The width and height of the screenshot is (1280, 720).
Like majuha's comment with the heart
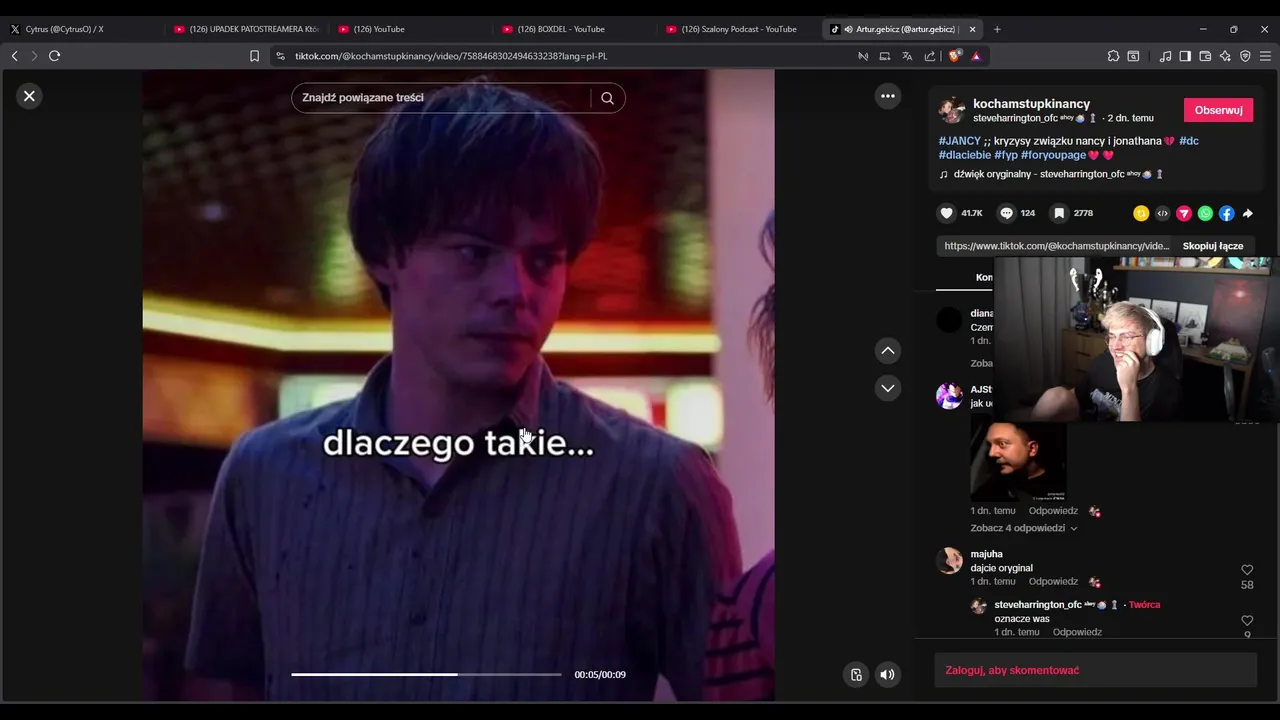point(1247,570)
